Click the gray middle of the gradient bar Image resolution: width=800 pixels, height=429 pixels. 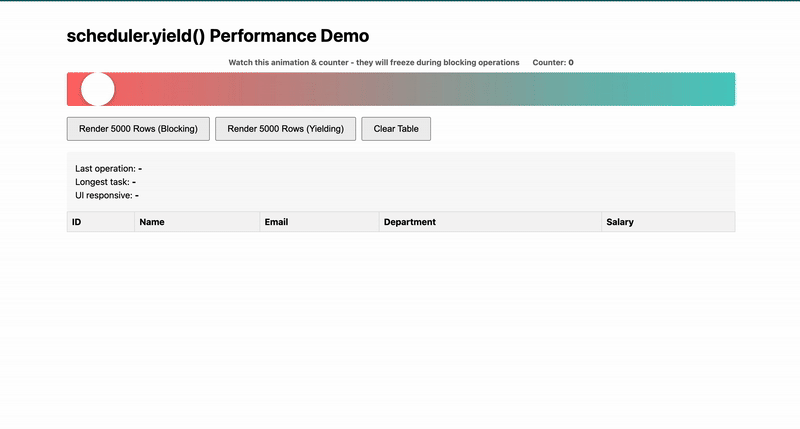pos(400,89)
